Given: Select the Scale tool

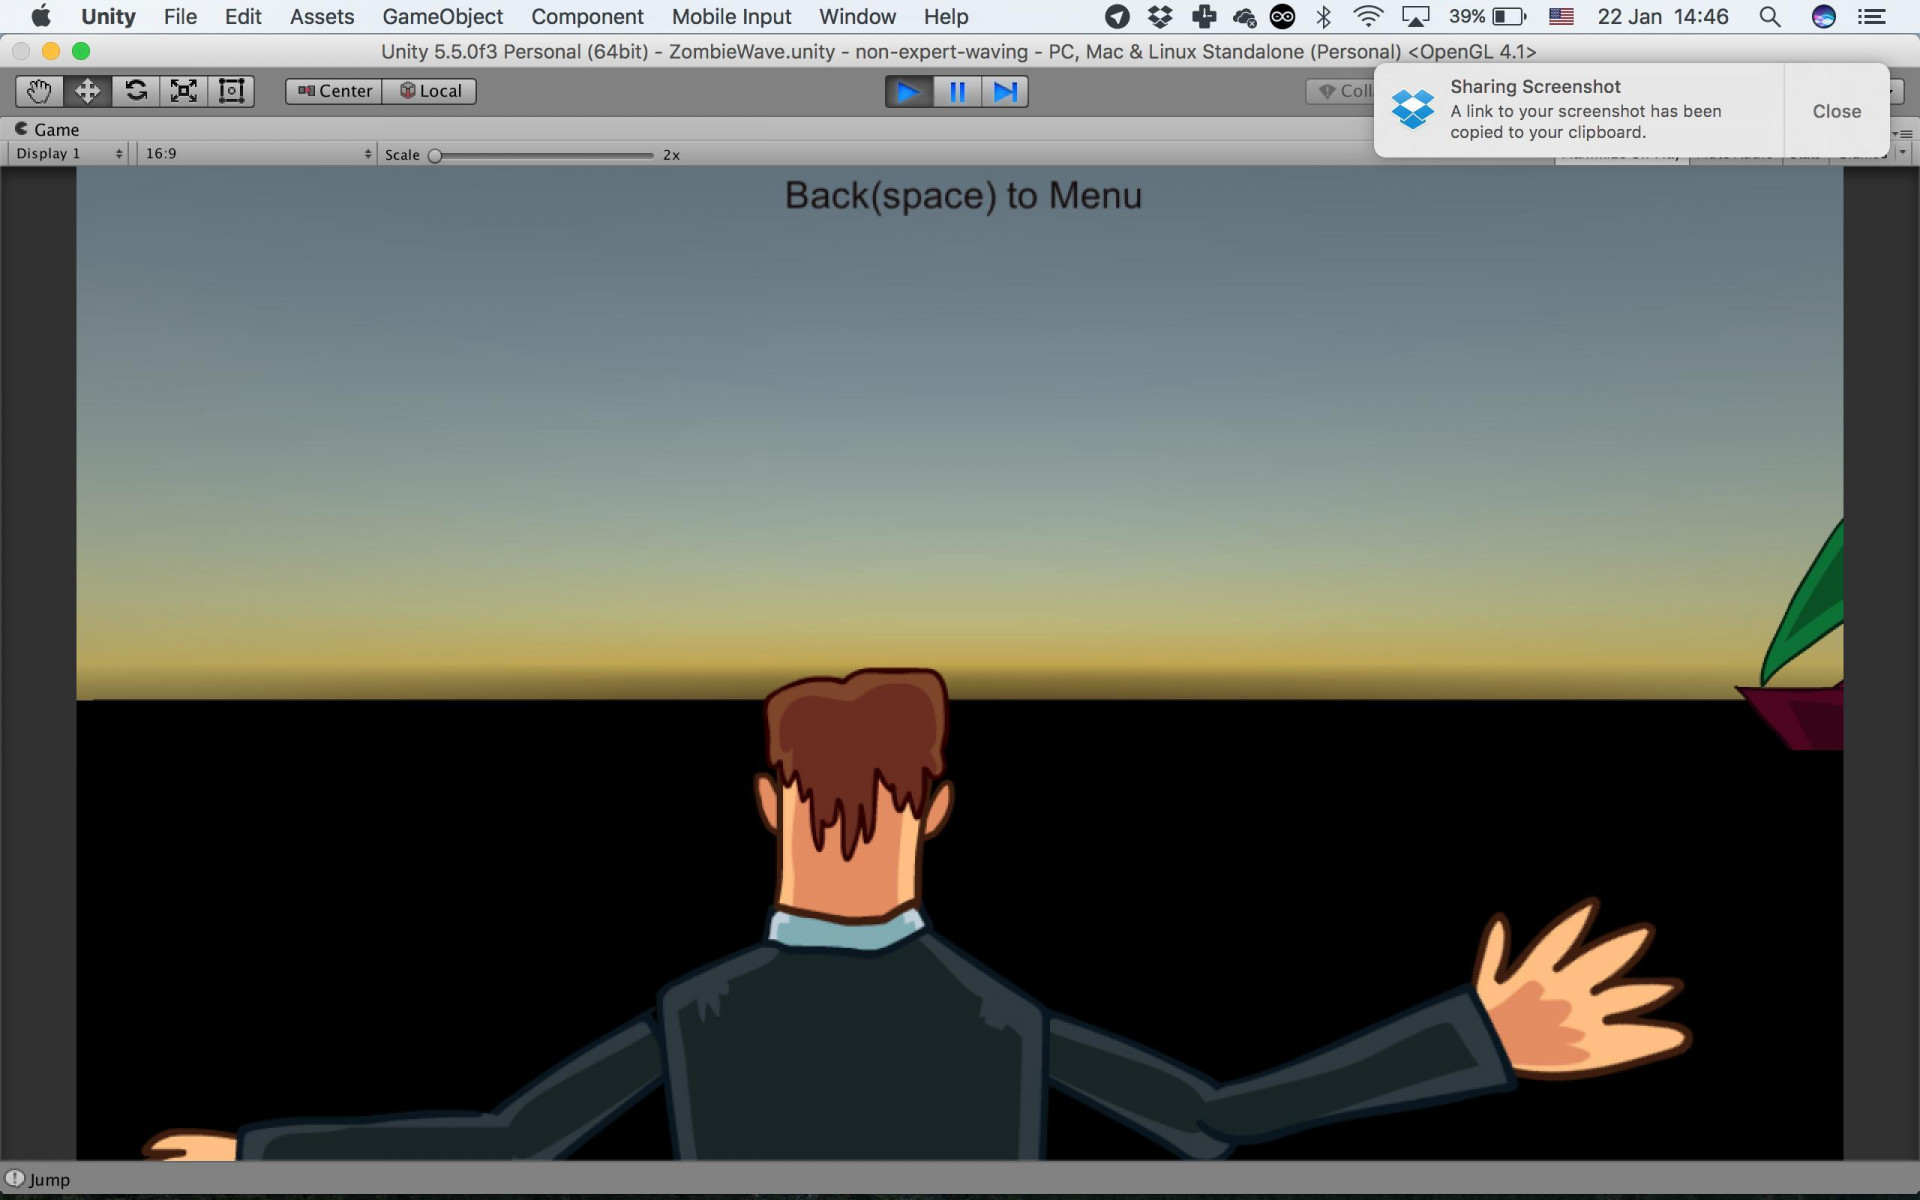Looking at the screenshot, I should (x=183, y=91).
